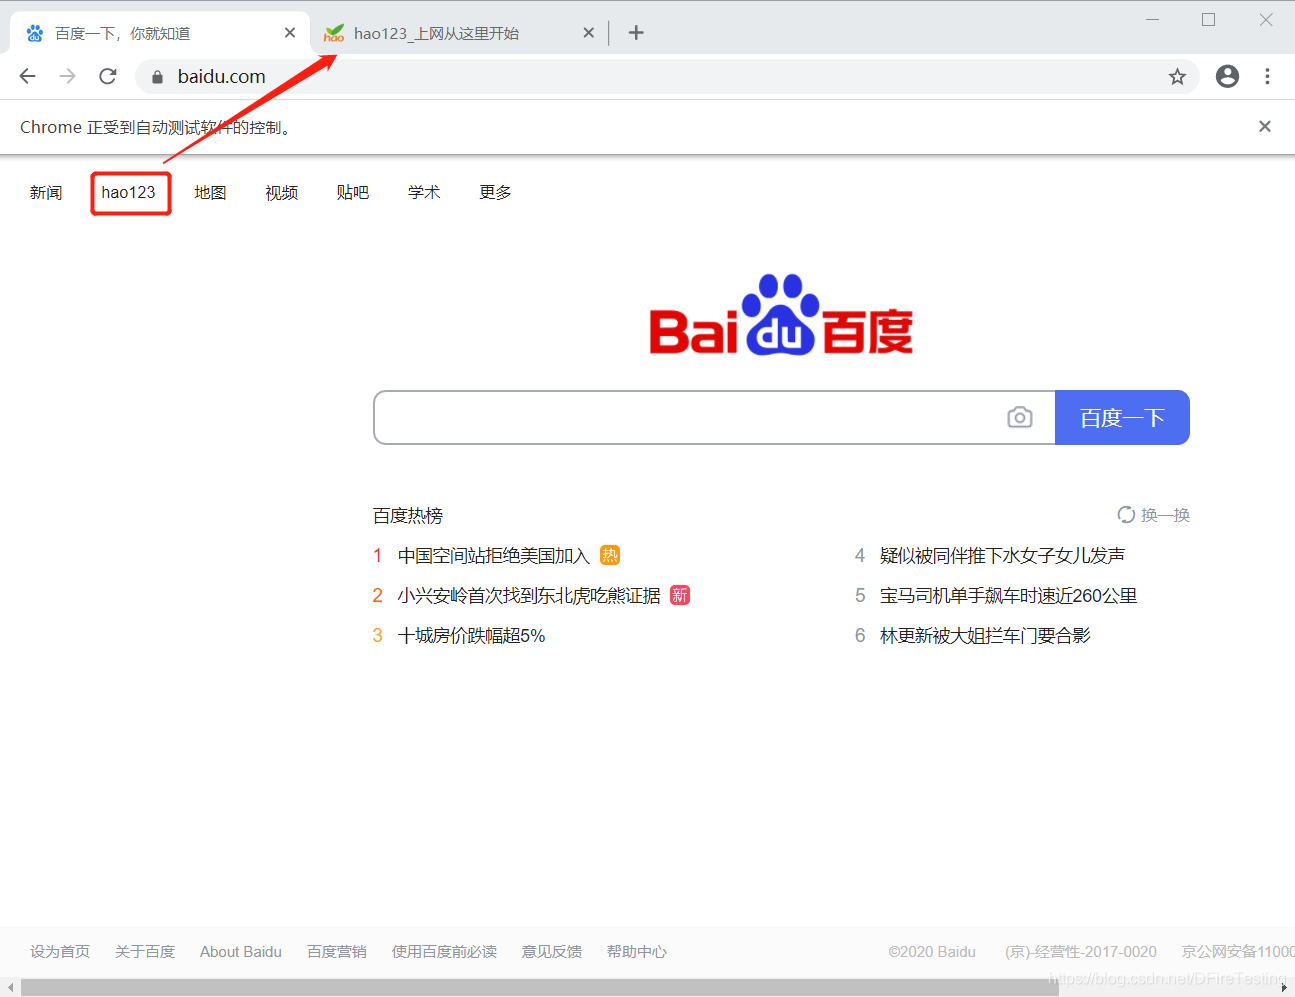This screenshot has height=997, width=1295.
Task: Select the 新闻 navigation item
Action: pos(46,193)
